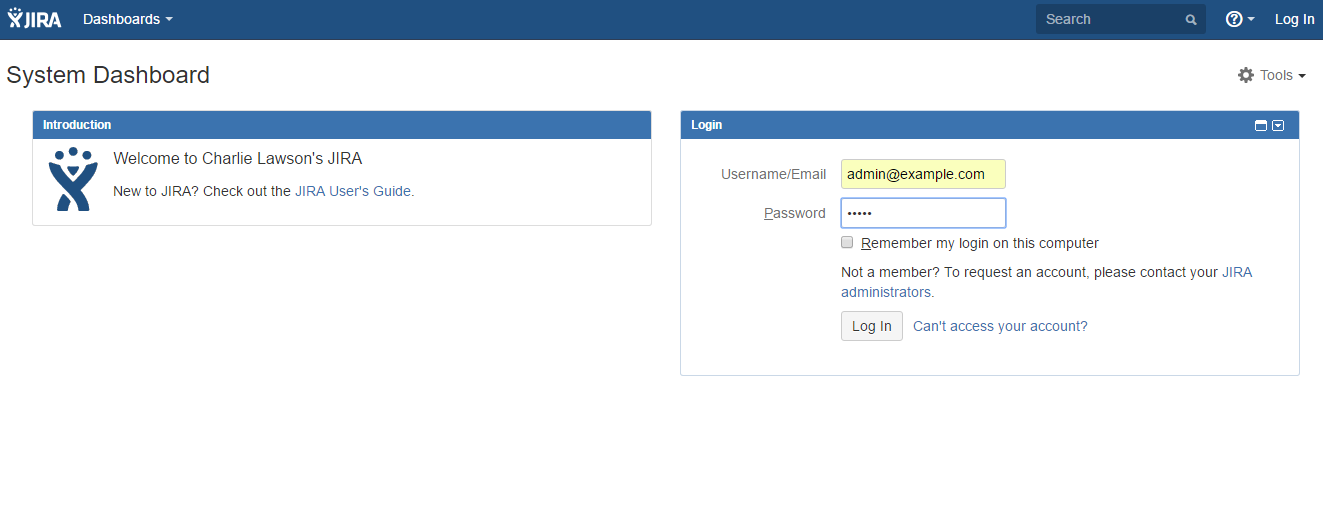
Task: Click Log In in the top bar
Action: [1294, 19]
